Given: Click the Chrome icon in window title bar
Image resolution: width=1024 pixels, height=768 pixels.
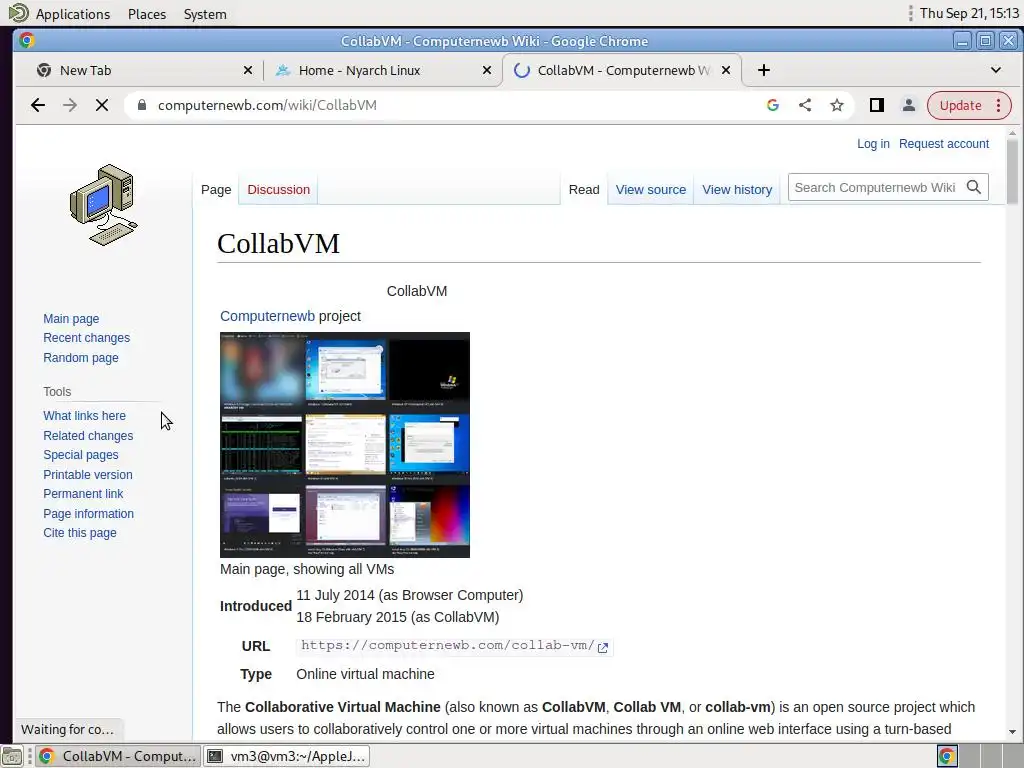Looking at the screenshot, I should tap(27, 40).
